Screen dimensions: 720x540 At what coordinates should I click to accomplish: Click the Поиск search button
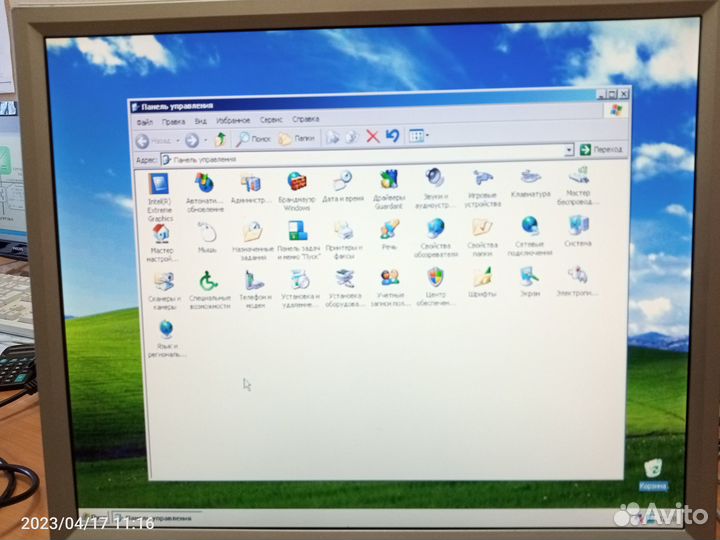tap(253, 139)
